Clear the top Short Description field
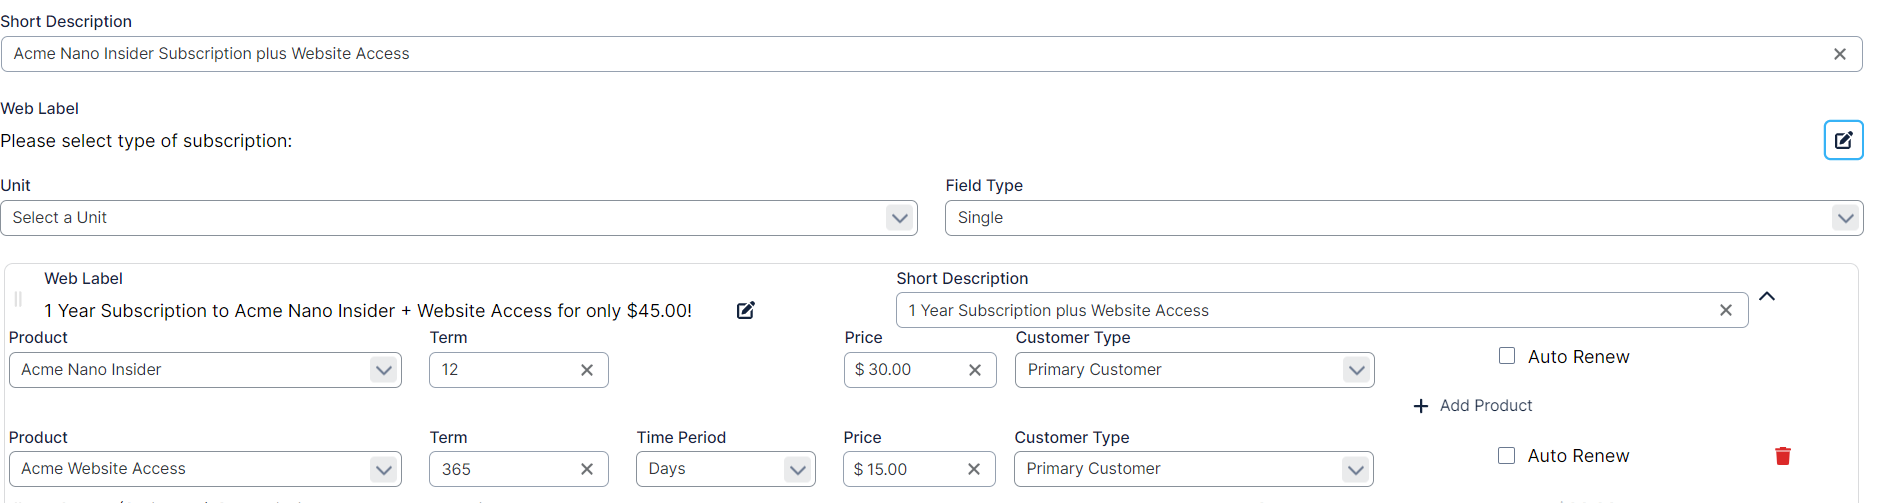1877x503 pixels. [x=1839, y=54]
